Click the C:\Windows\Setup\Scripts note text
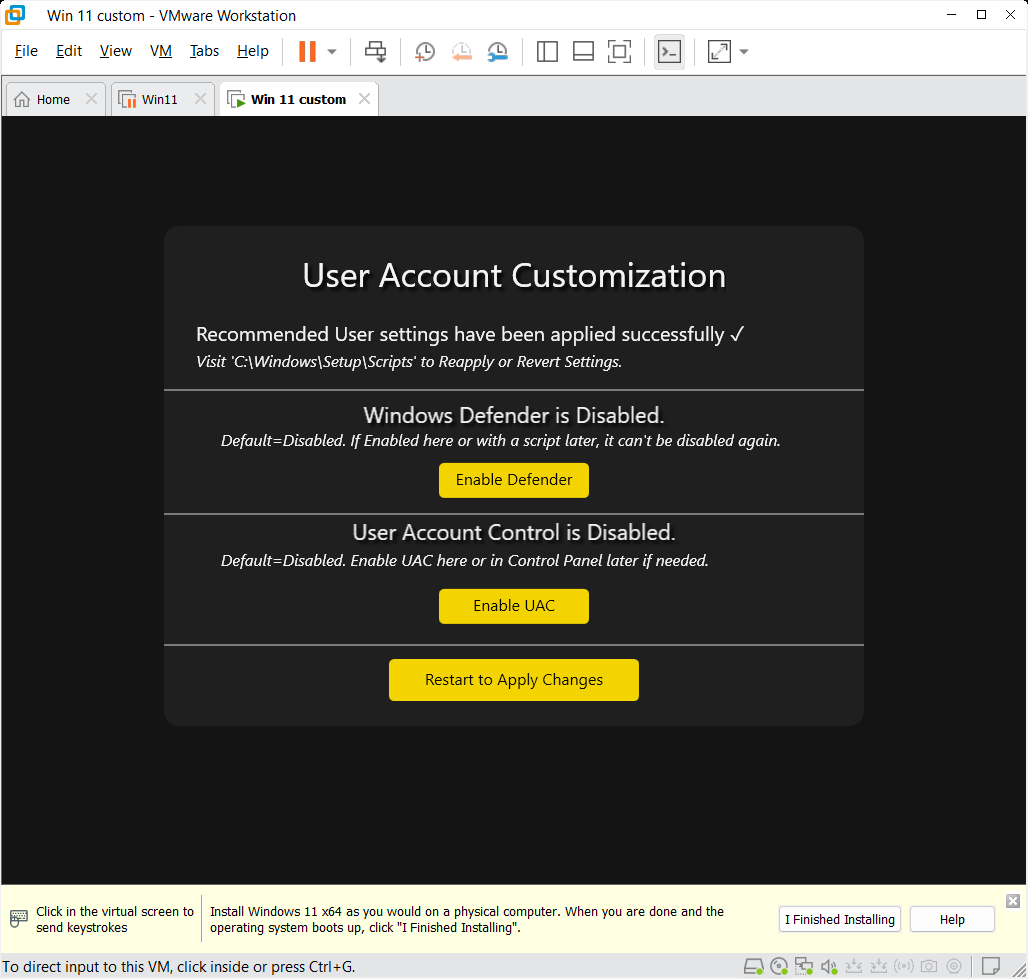 click(x=409, y=361)
